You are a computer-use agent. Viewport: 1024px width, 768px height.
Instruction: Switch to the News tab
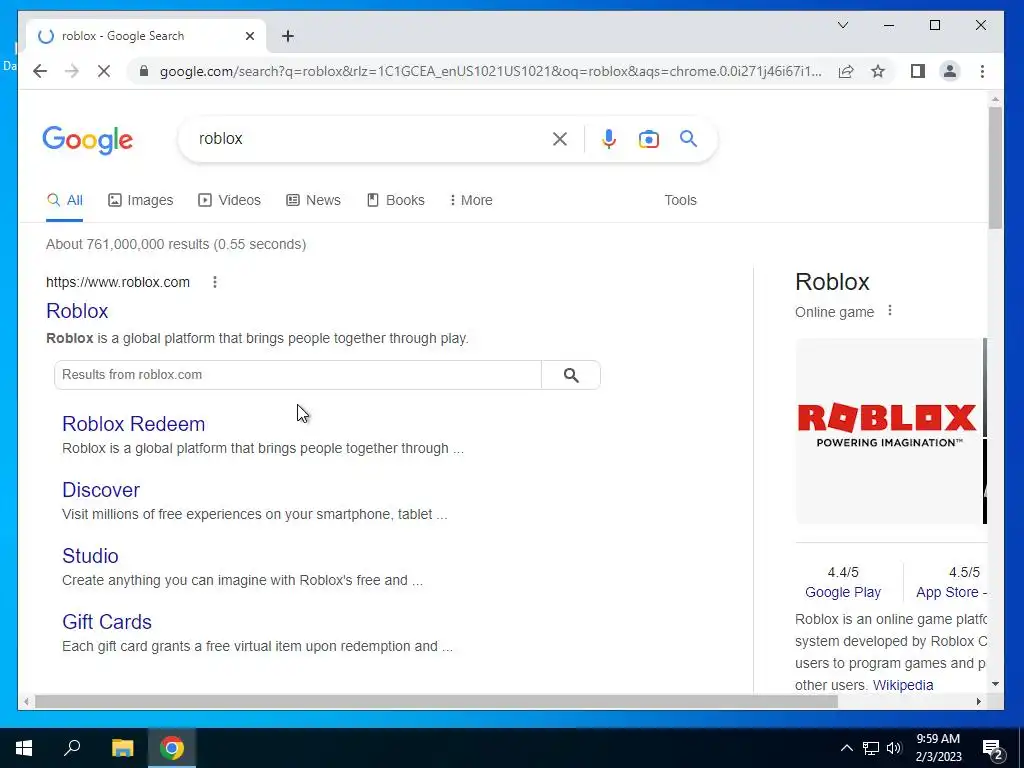[313, 200]
